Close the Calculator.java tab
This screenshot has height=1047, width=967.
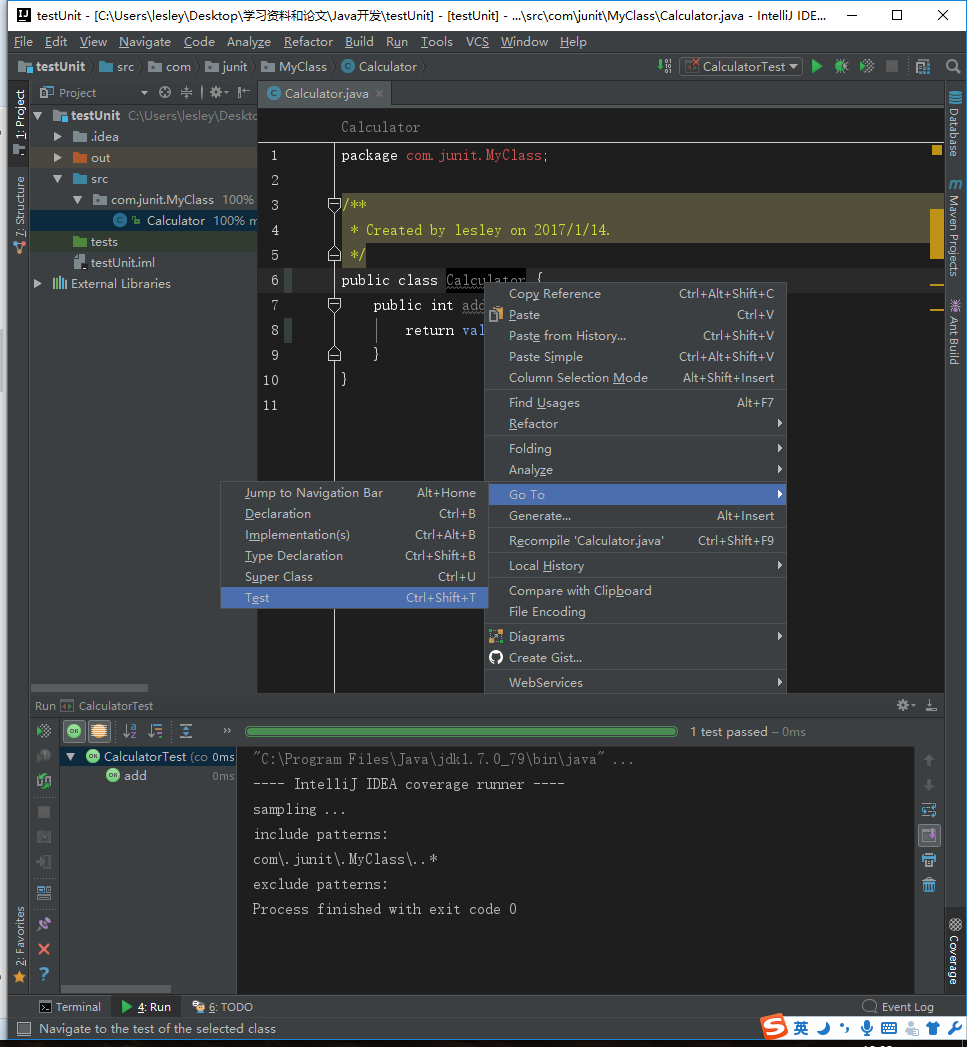tap(379, 93)
